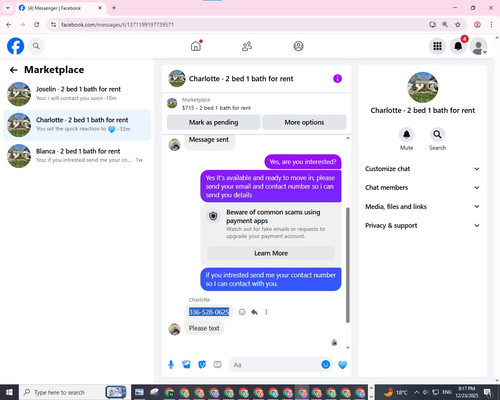500x400 pixels.
Task: Expand Customize chat section
Action: [x=422, y=169]
